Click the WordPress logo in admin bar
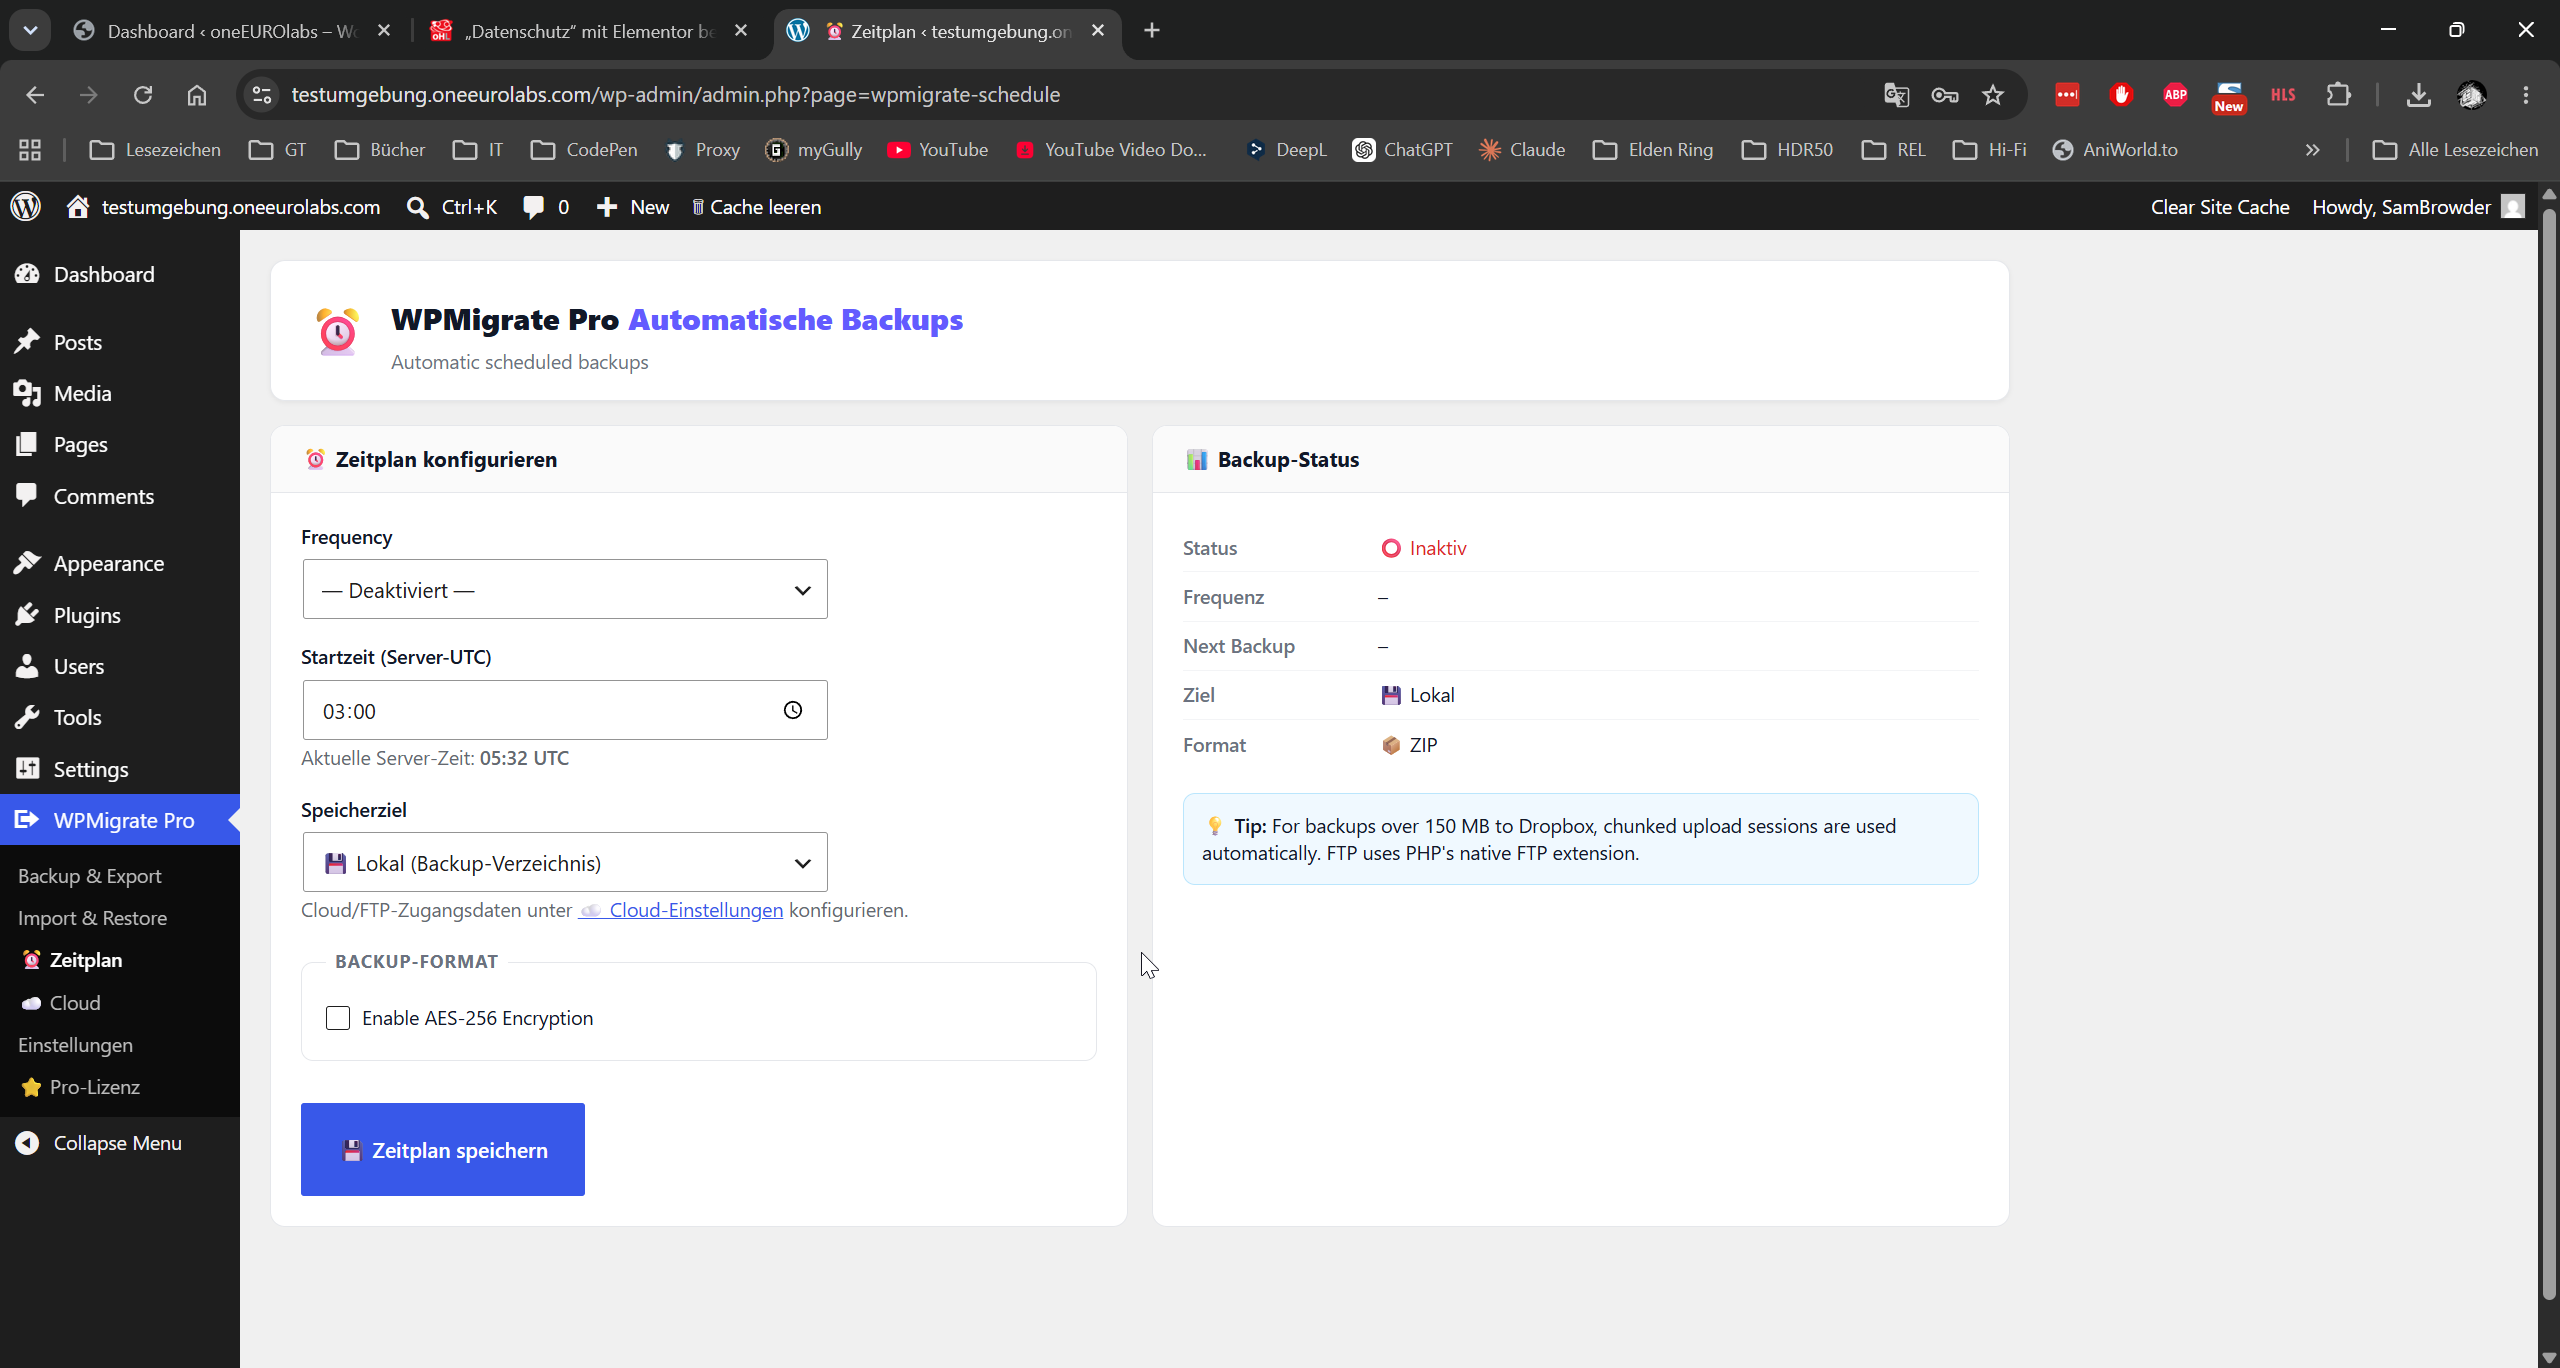 point(26,206)
